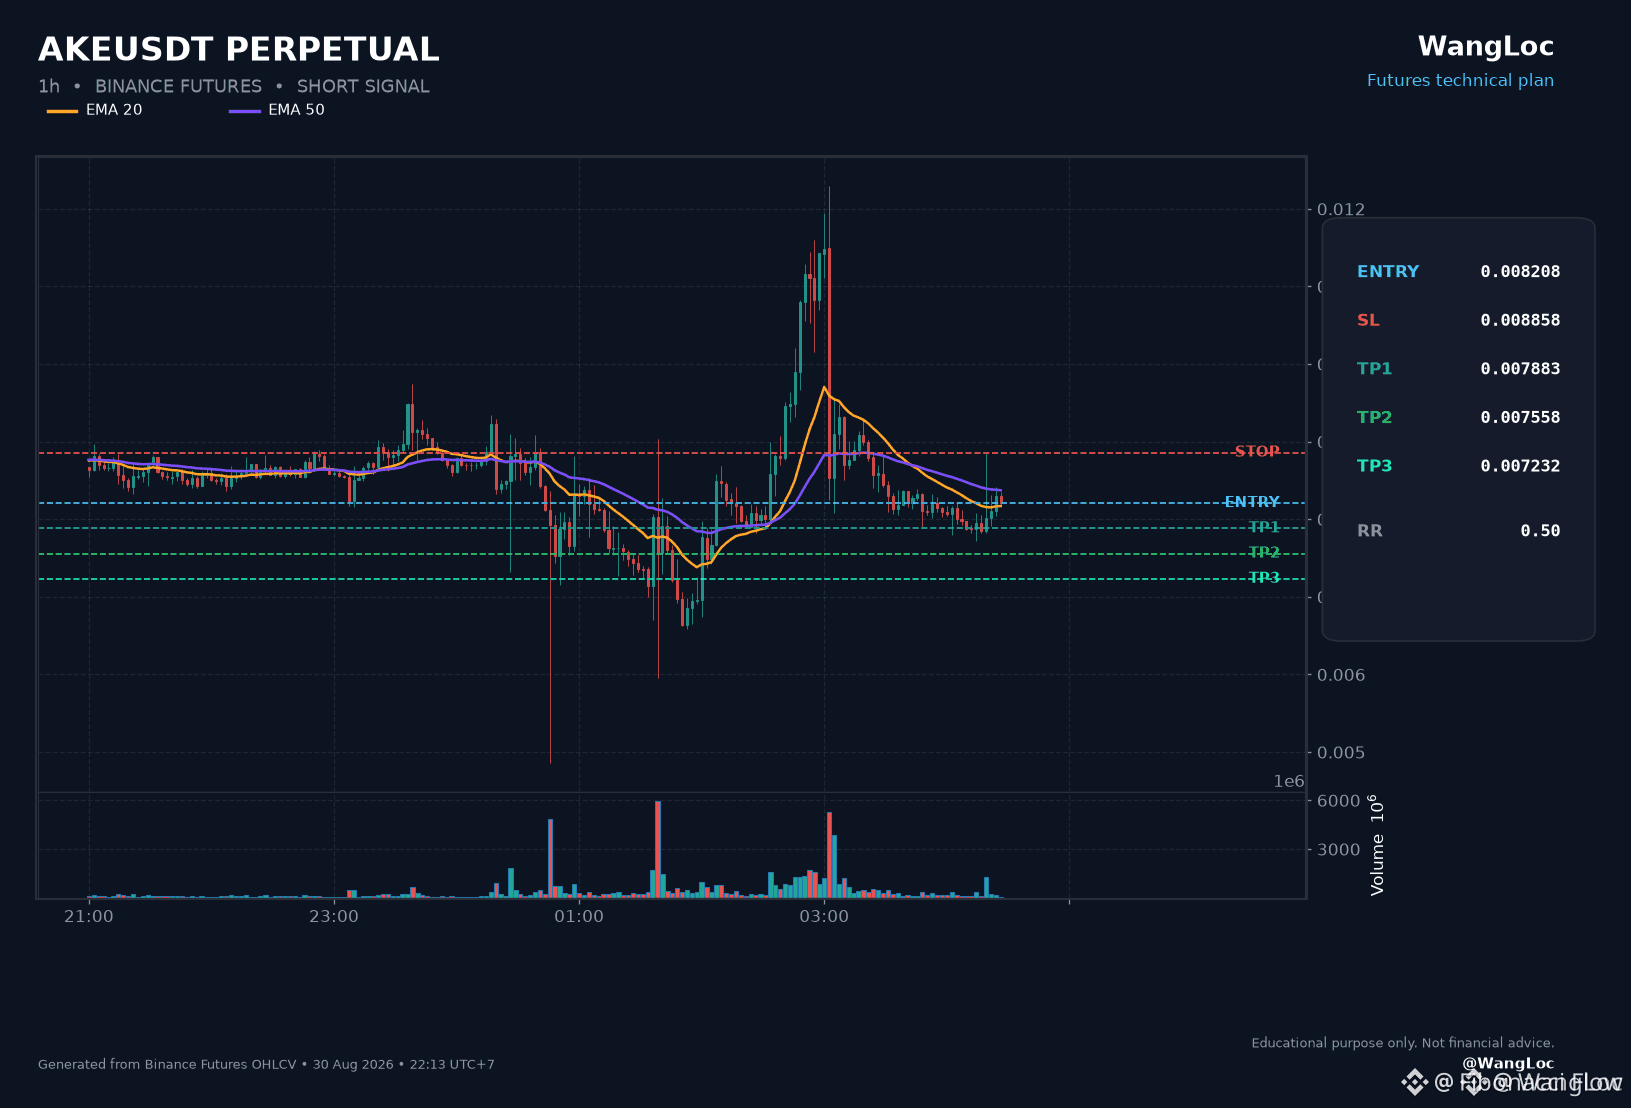Image resolution: width=1631 pixels, height=1108 pixels.
Task: Click the ENTRY label in the side panel
Action: (1388, 271)
